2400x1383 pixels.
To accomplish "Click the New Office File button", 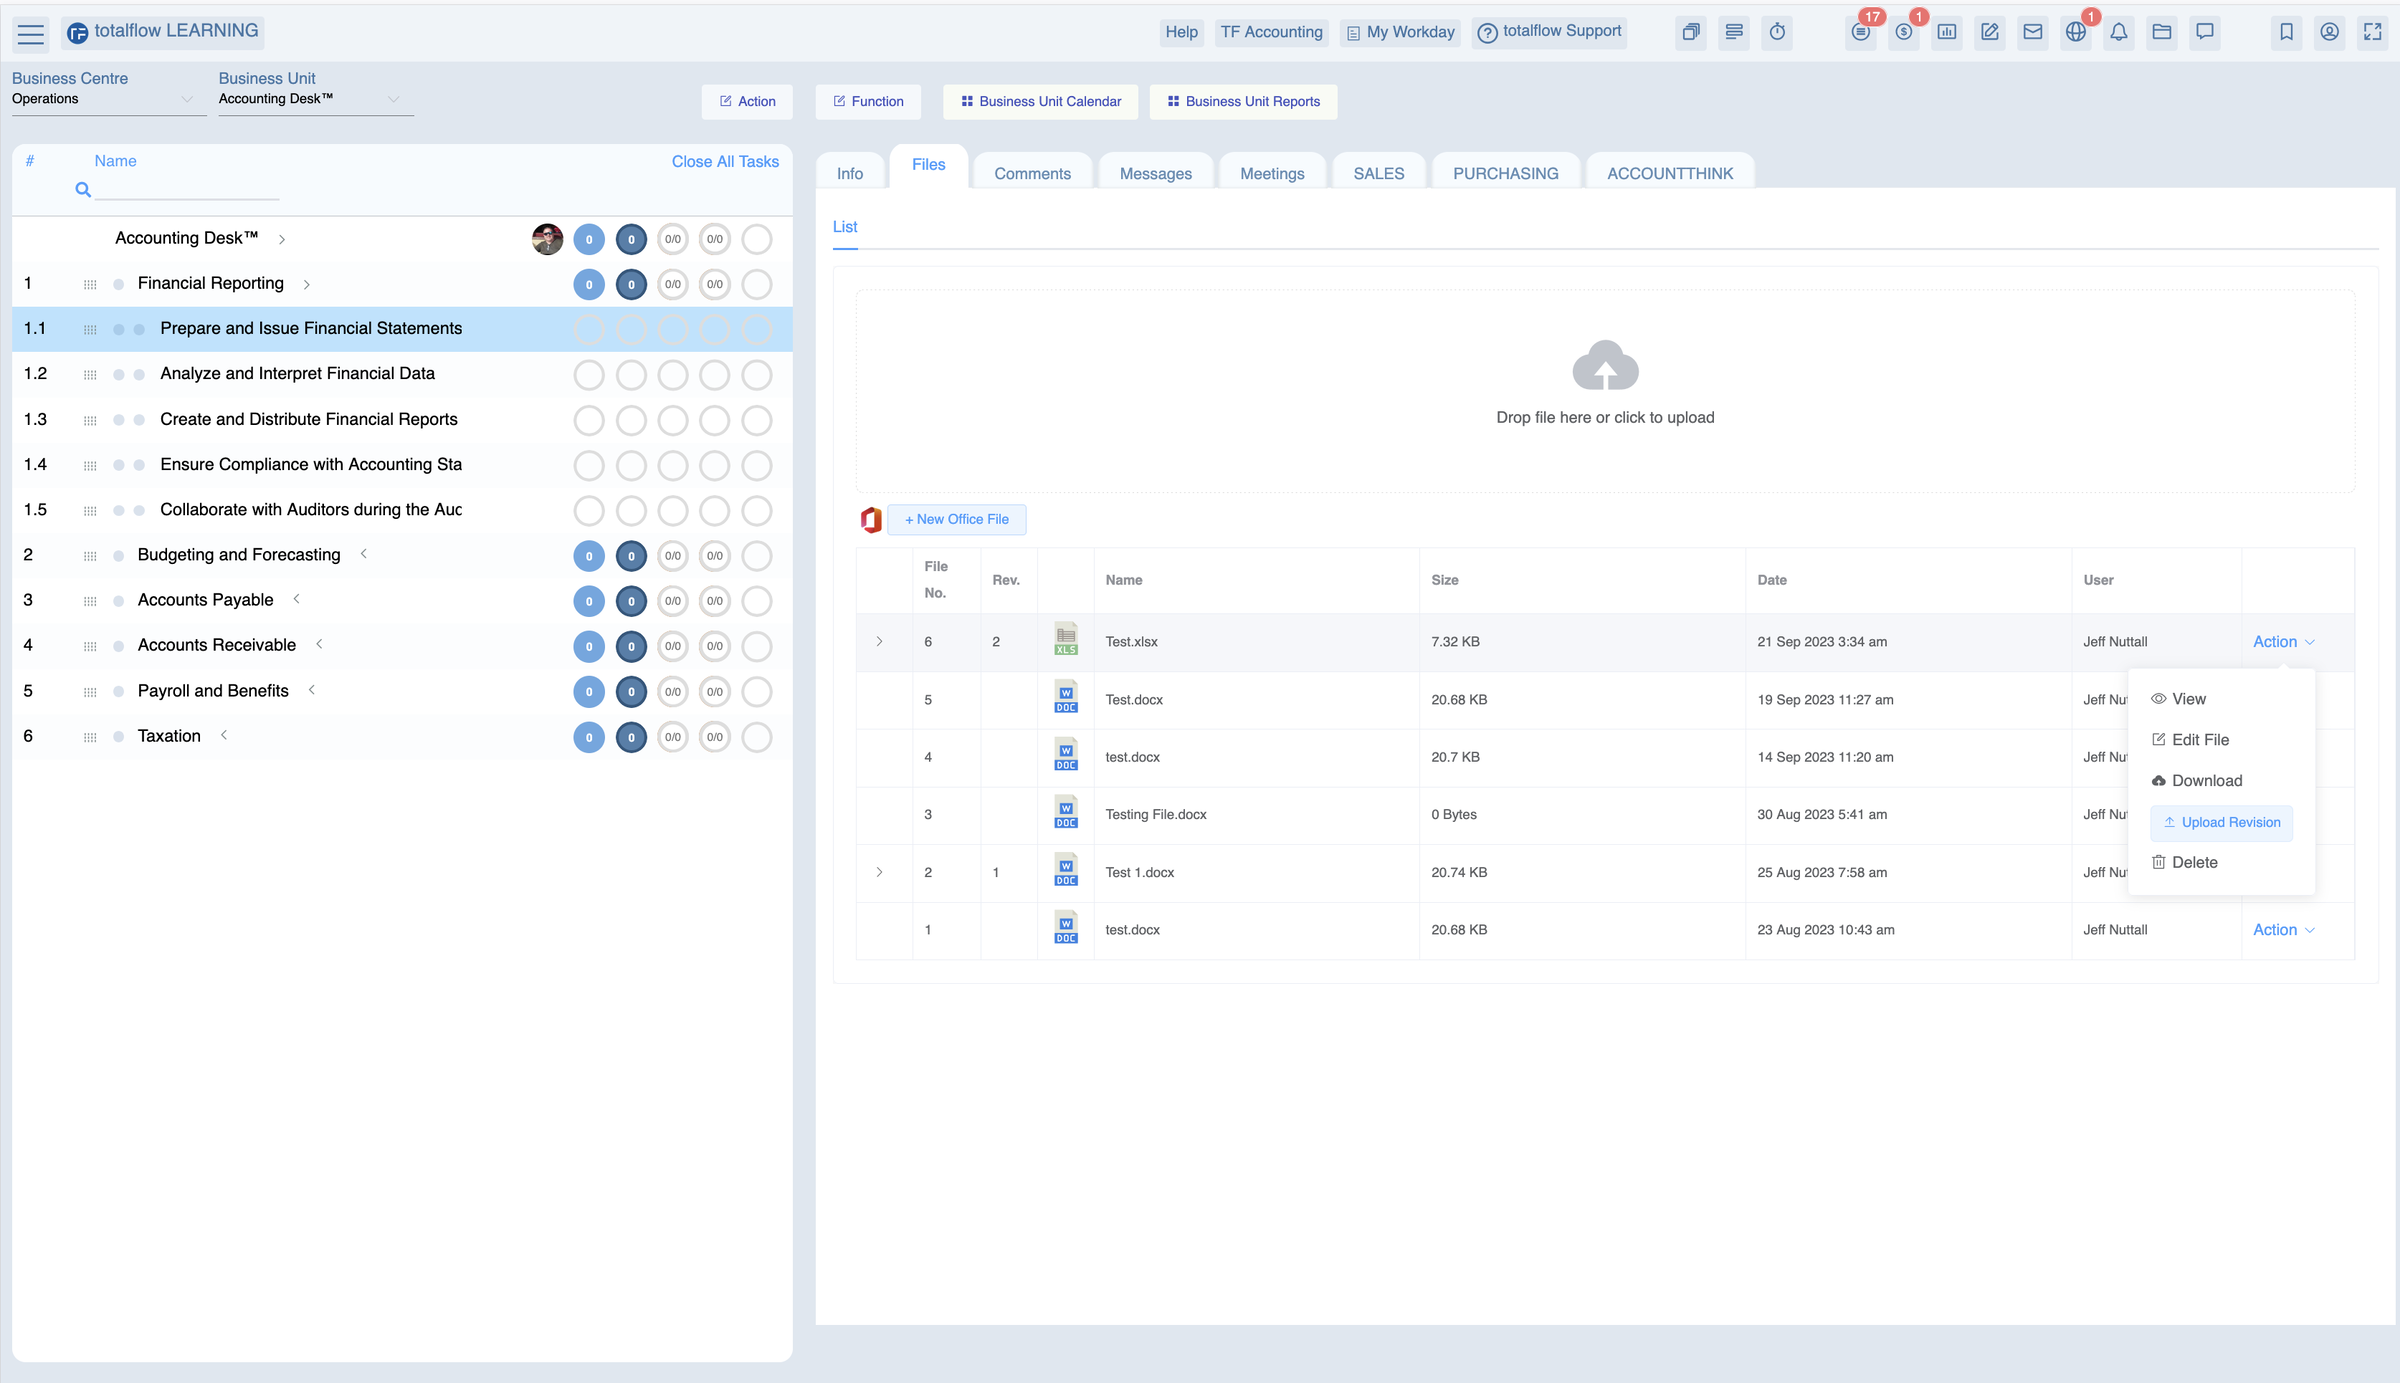I will coord(956,519).
